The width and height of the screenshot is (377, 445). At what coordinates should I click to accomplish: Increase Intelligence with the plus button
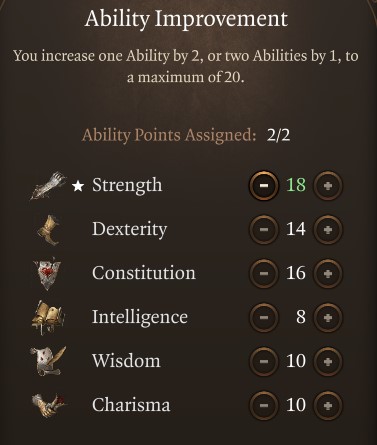click(328, 317)
